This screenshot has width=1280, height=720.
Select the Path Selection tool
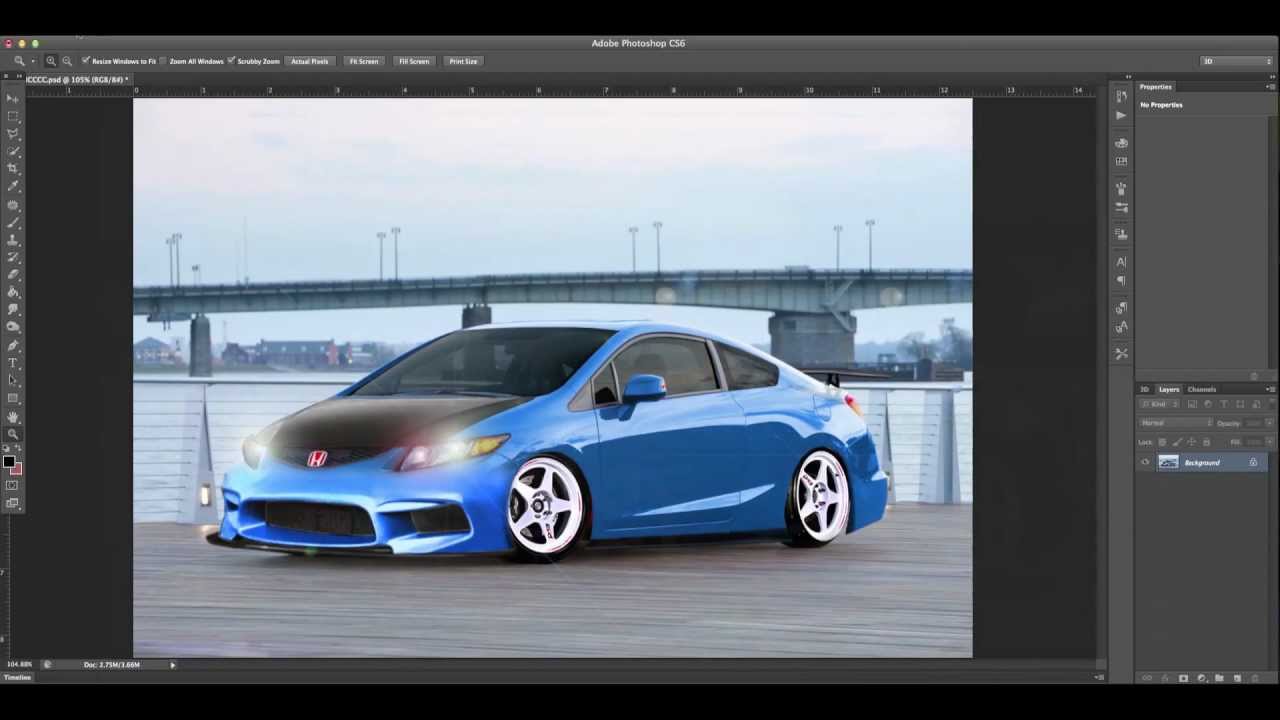tap(12, 380)
